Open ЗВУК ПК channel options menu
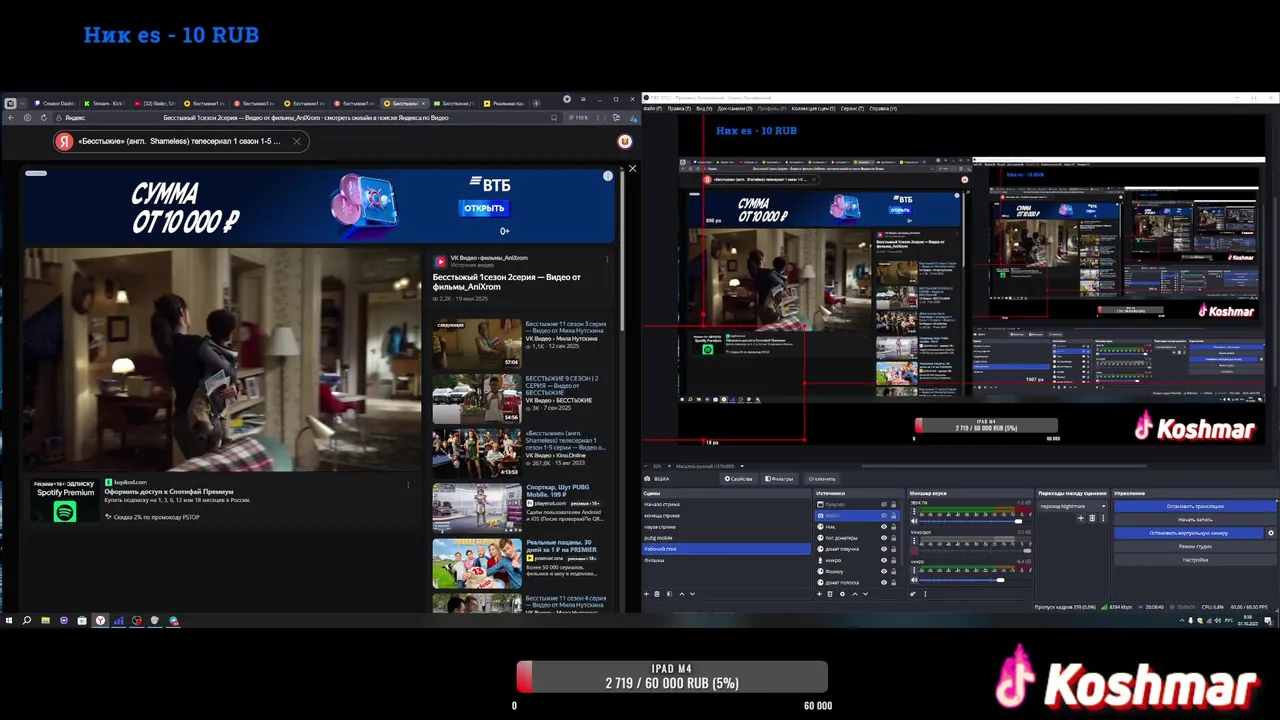Screen dimensions: 1280x720 914,512
